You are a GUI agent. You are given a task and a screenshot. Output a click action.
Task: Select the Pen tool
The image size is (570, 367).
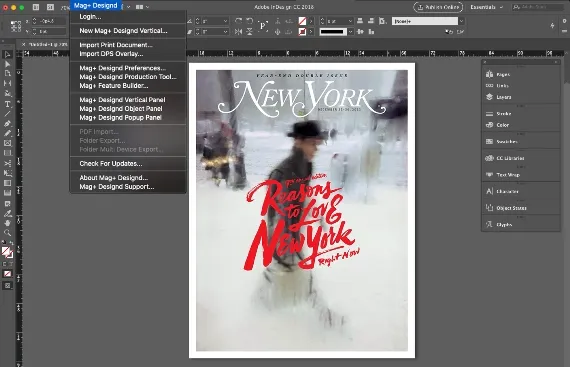point(7,124)
